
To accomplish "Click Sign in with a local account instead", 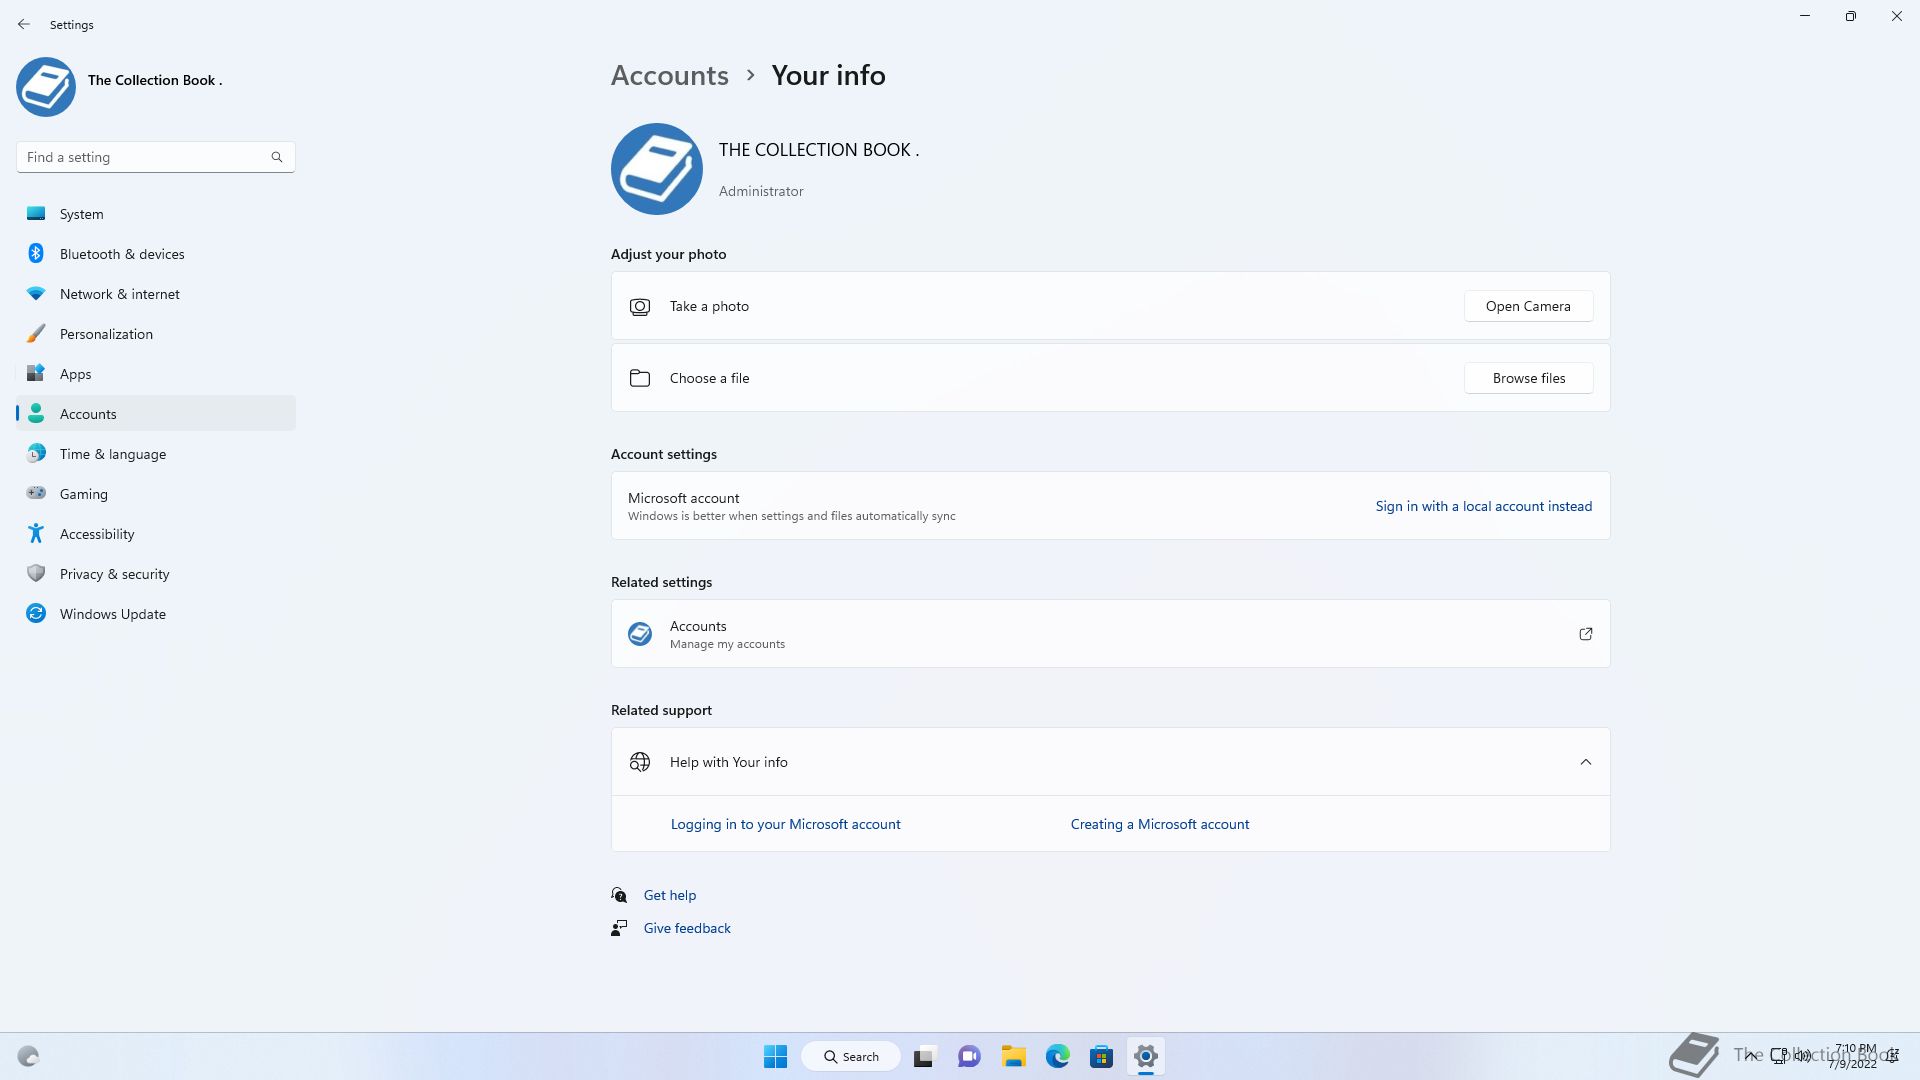I will 1483,506.
